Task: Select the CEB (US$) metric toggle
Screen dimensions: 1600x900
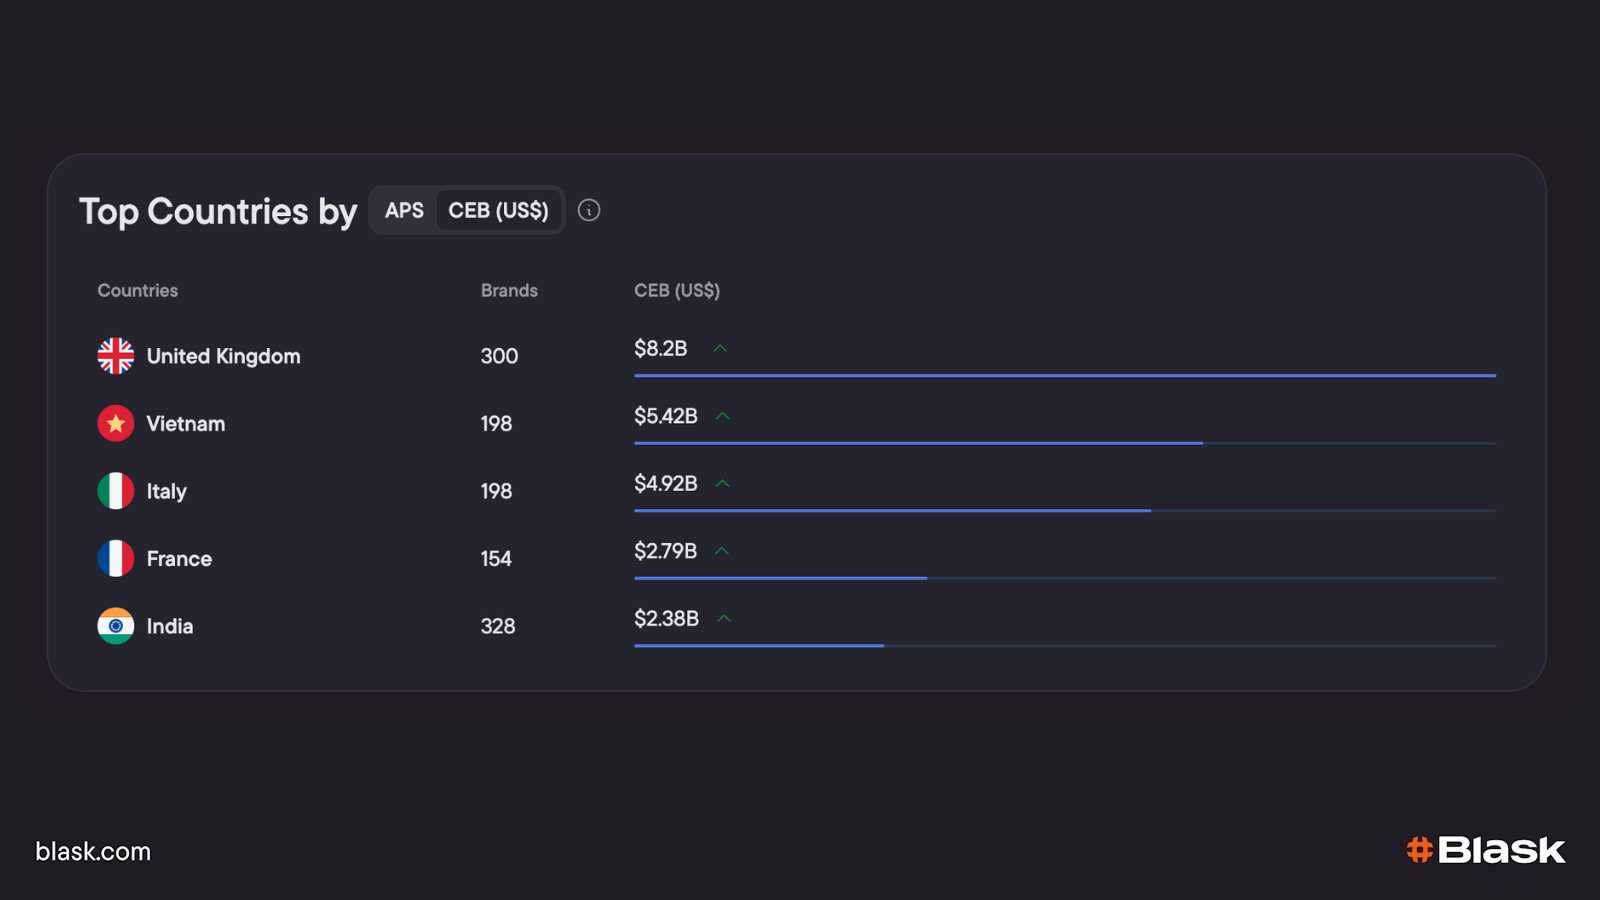Action: pyautogui.click(x=498, y=211)
